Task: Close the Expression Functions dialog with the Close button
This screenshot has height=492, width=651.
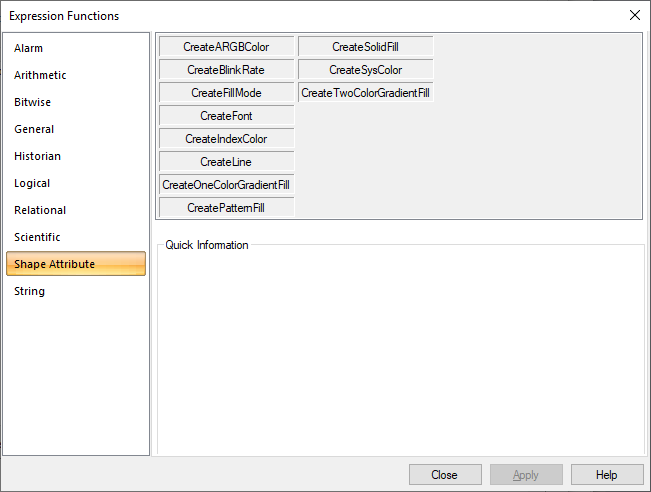Action: point(445,475)
